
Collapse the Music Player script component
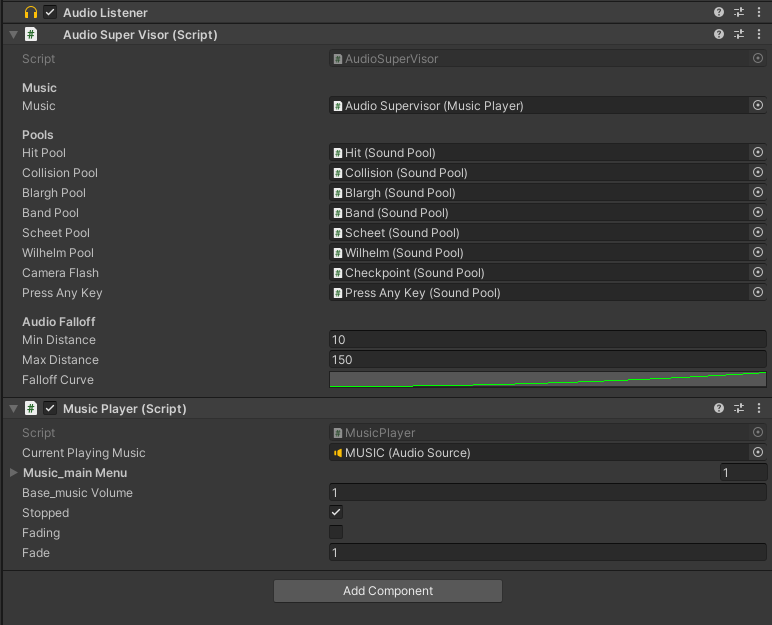pos(13,408)
